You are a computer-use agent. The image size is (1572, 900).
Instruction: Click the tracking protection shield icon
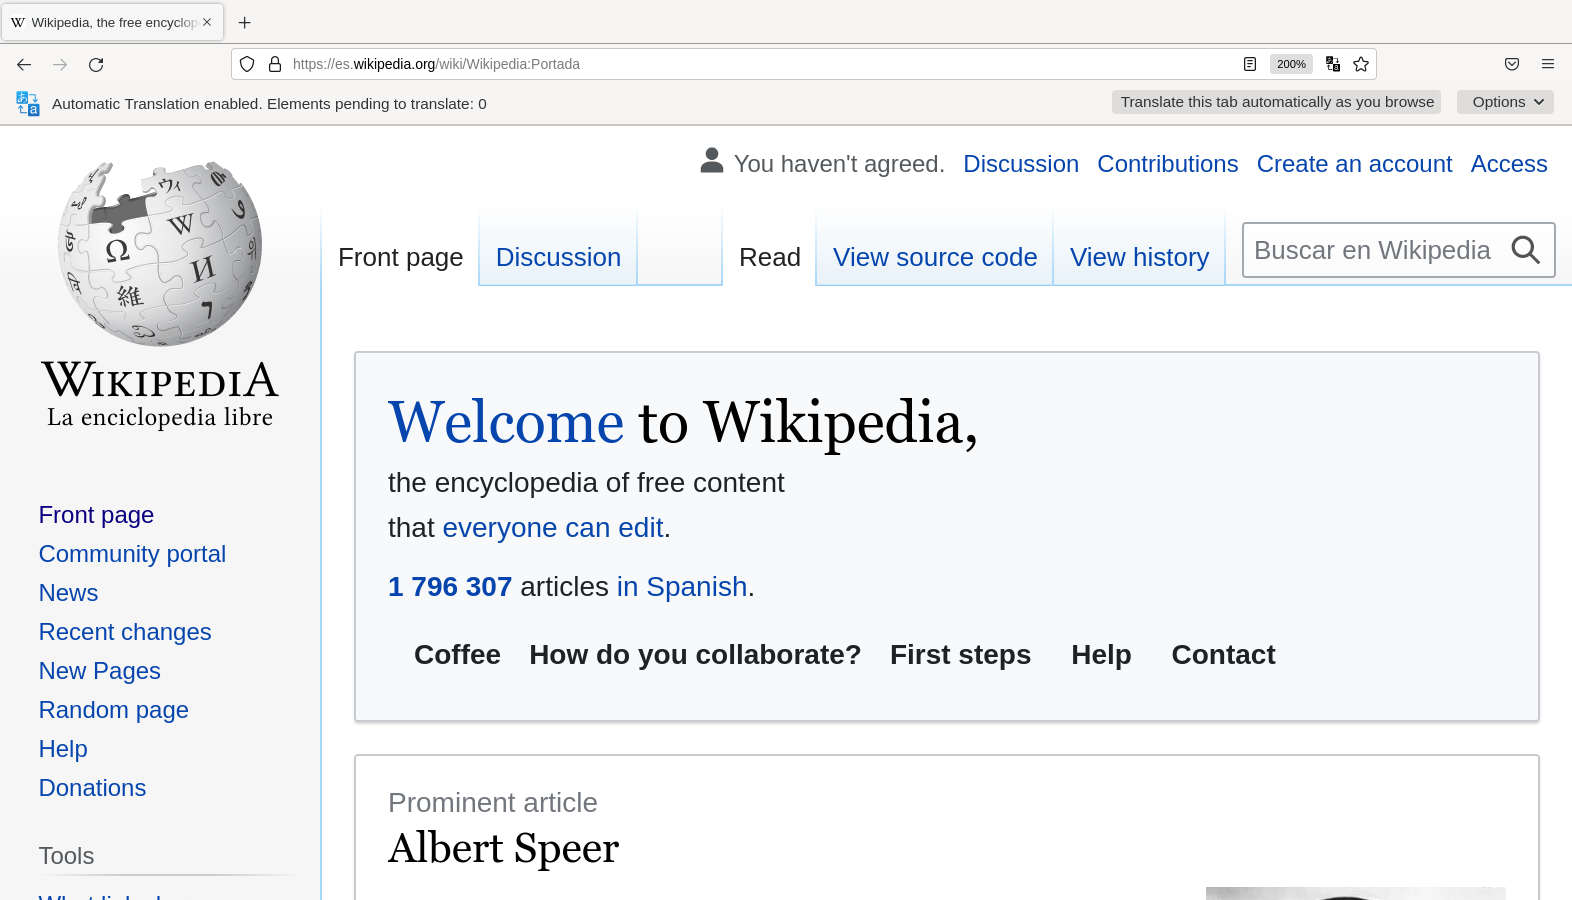[247, 64]
